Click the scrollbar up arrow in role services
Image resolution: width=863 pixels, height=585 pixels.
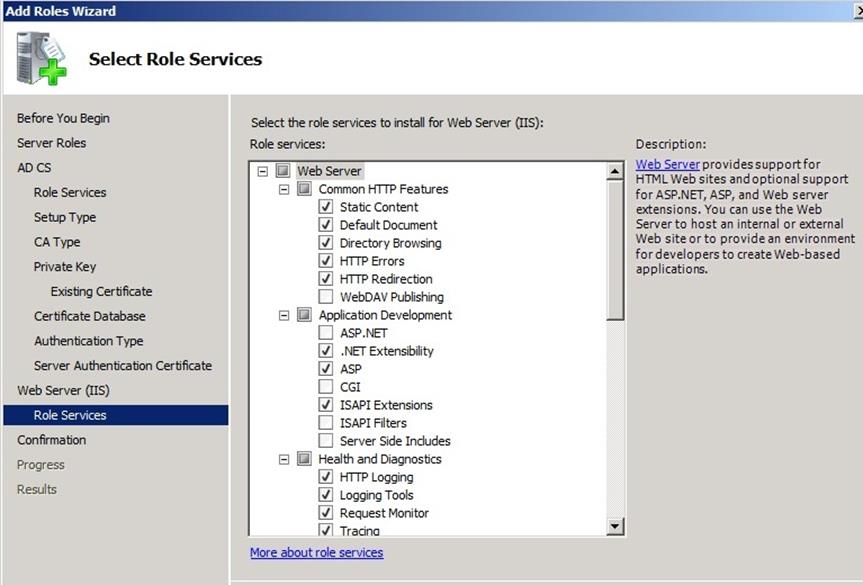[615, 171]
